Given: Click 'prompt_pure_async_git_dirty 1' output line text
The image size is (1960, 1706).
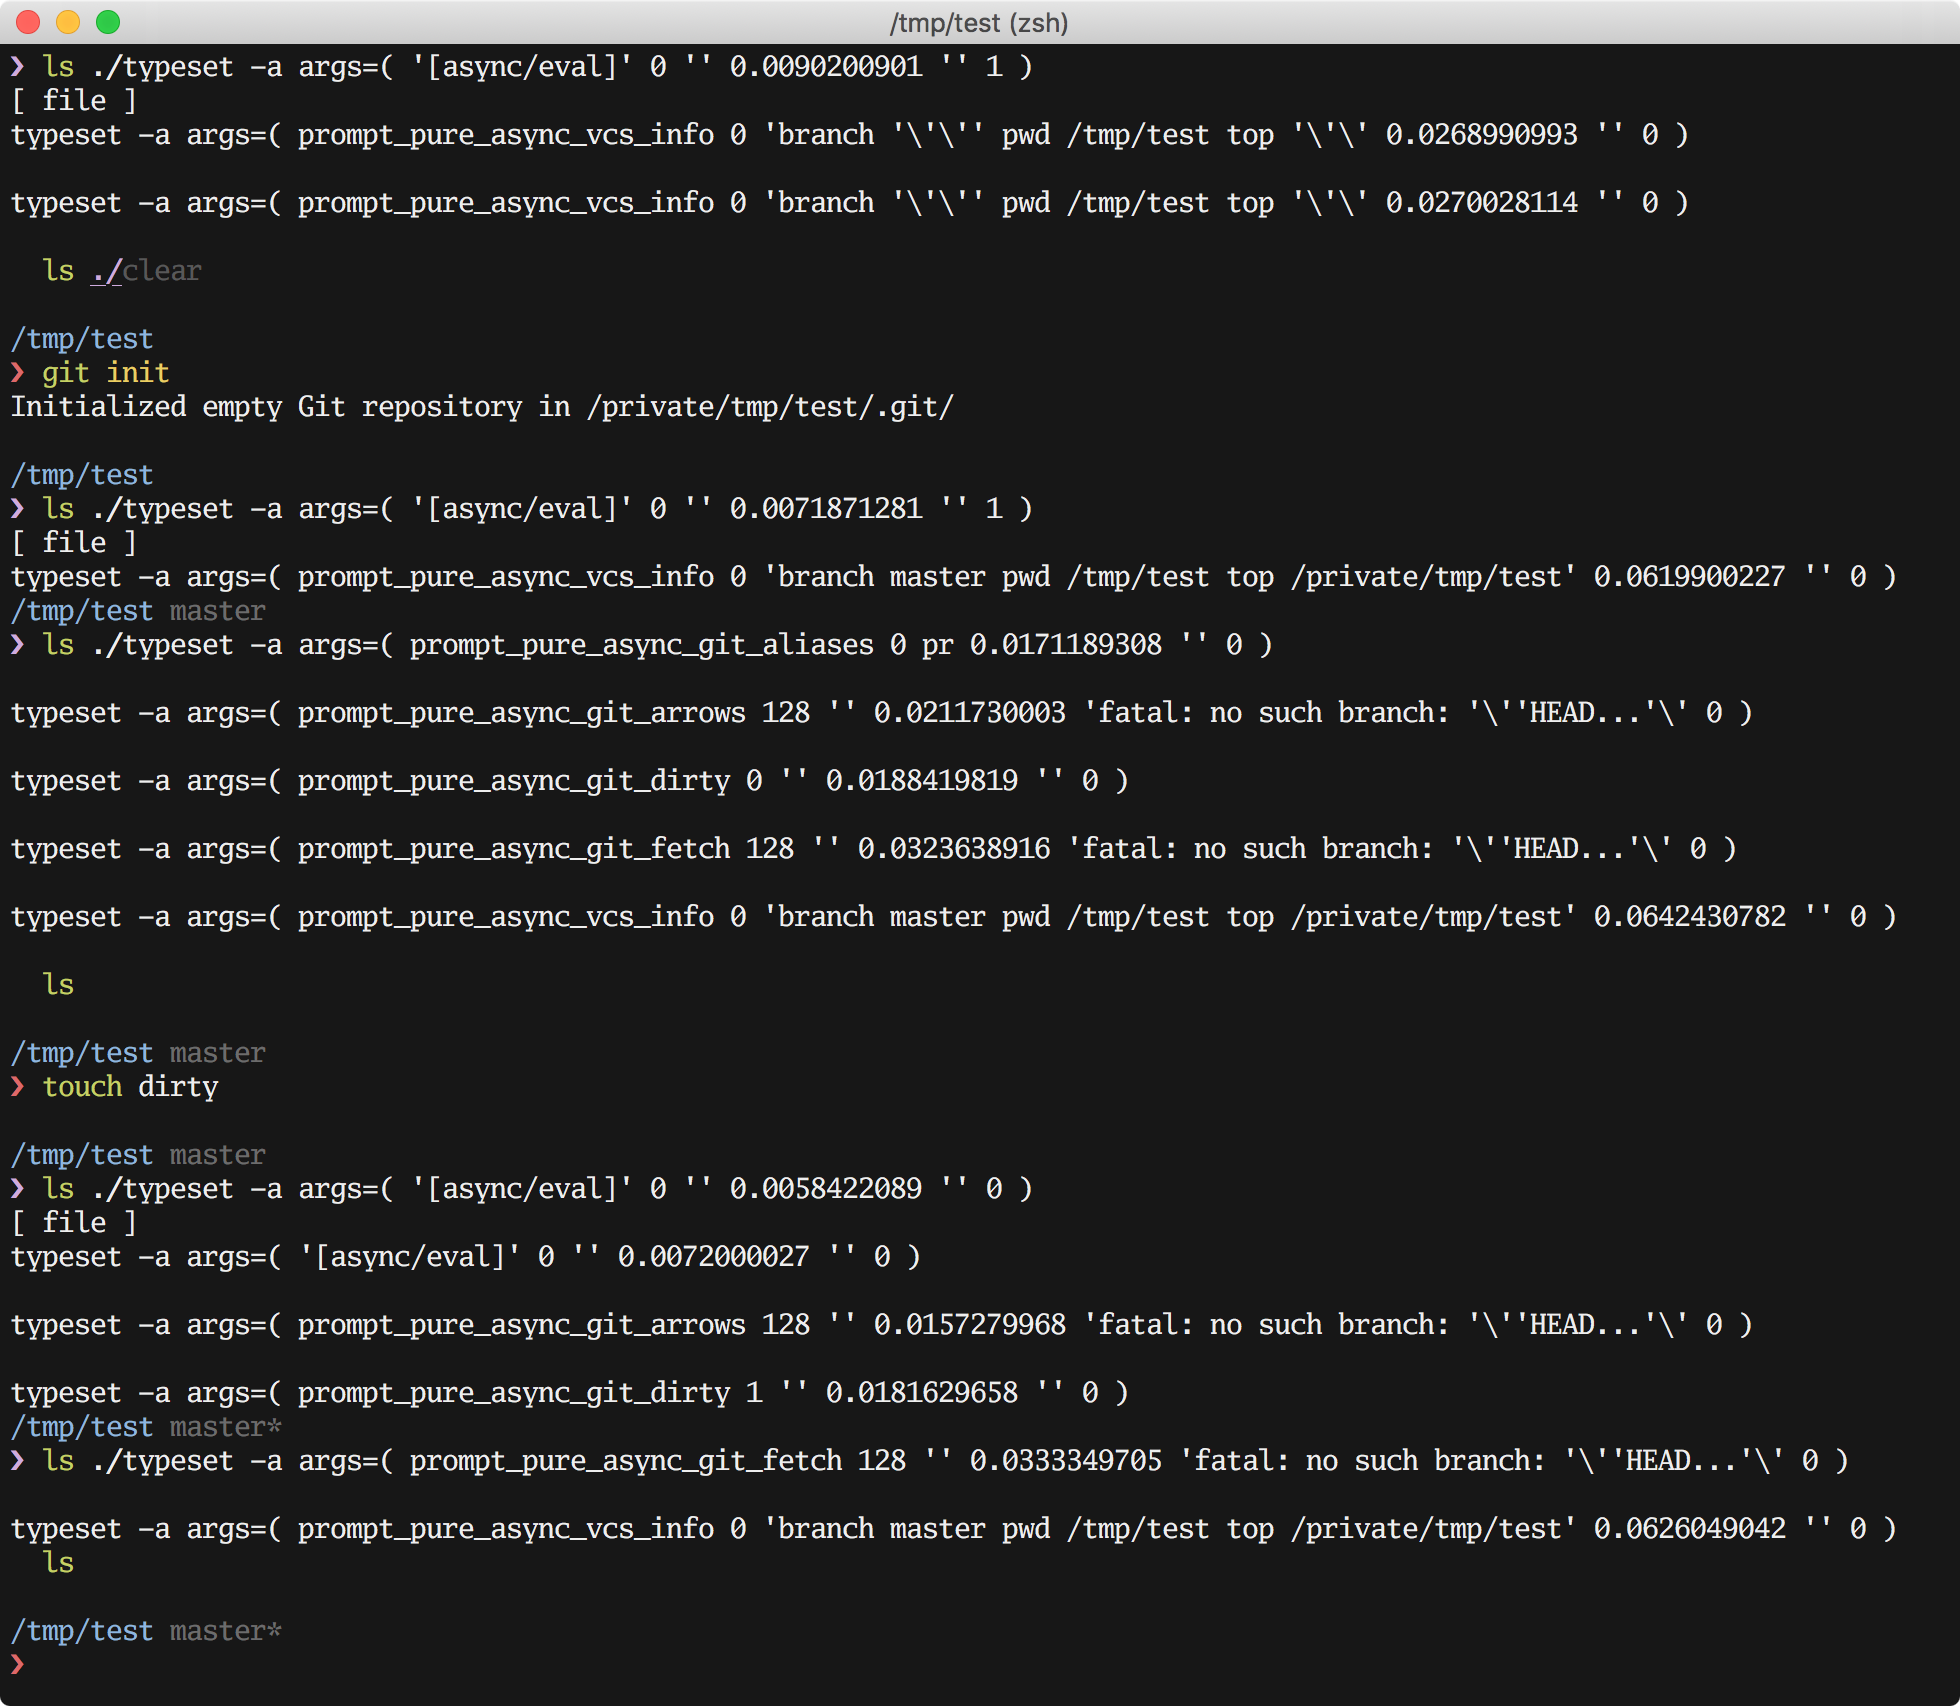Looking at the screenshot, I should pos(529,1393).
